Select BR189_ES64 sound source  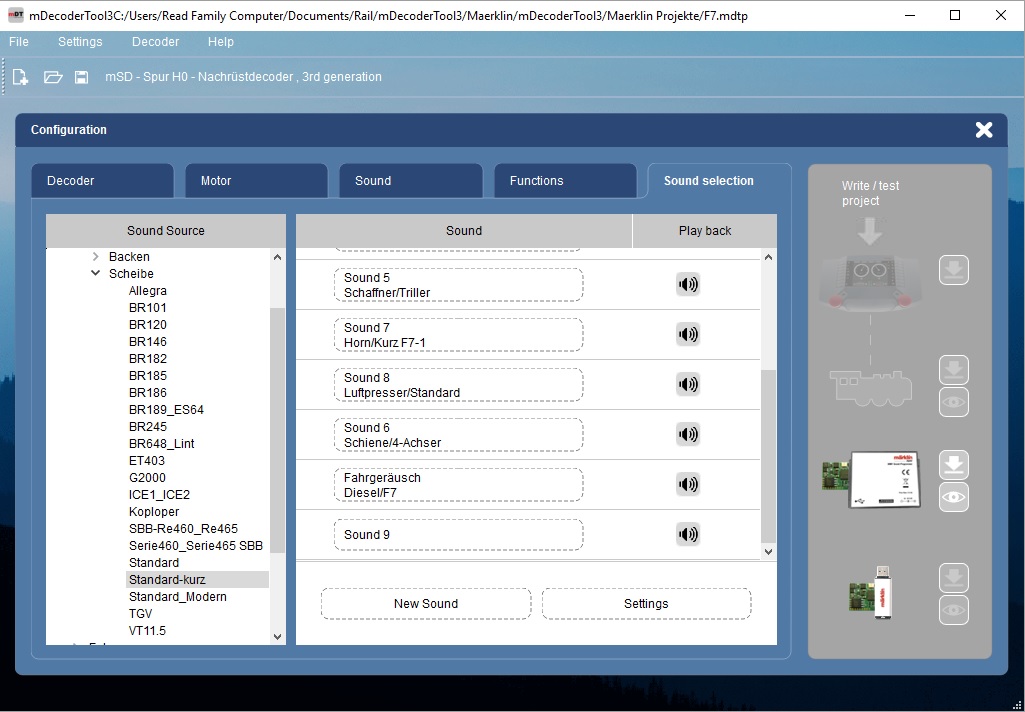click(166, 410)
